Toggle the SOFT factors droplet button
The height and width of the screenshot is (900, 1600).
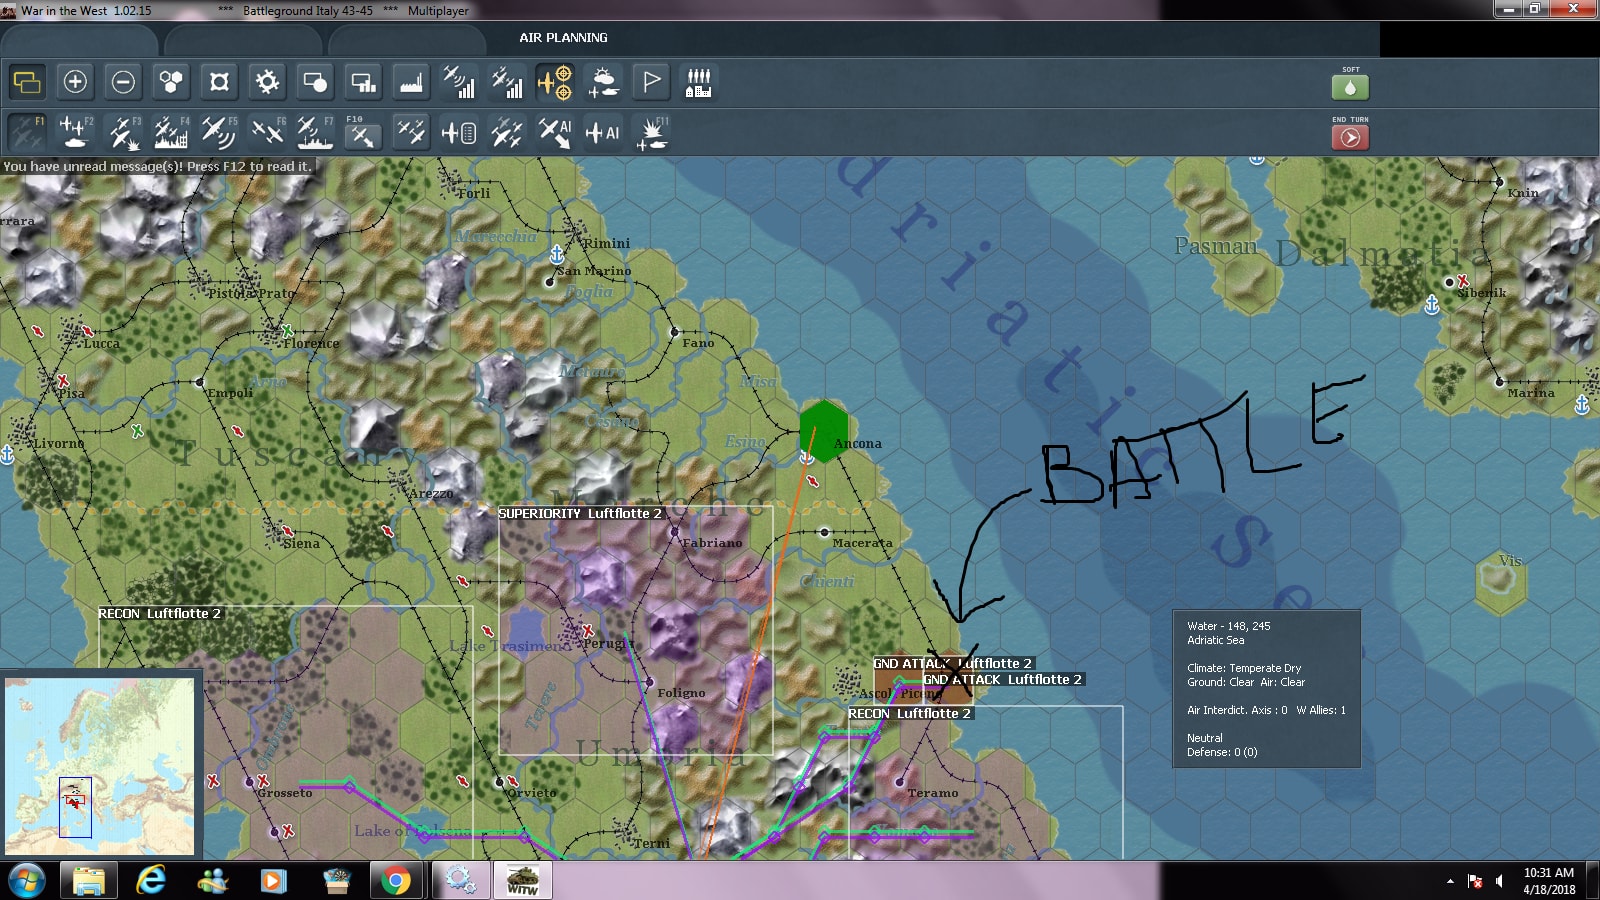point(1350,87)
